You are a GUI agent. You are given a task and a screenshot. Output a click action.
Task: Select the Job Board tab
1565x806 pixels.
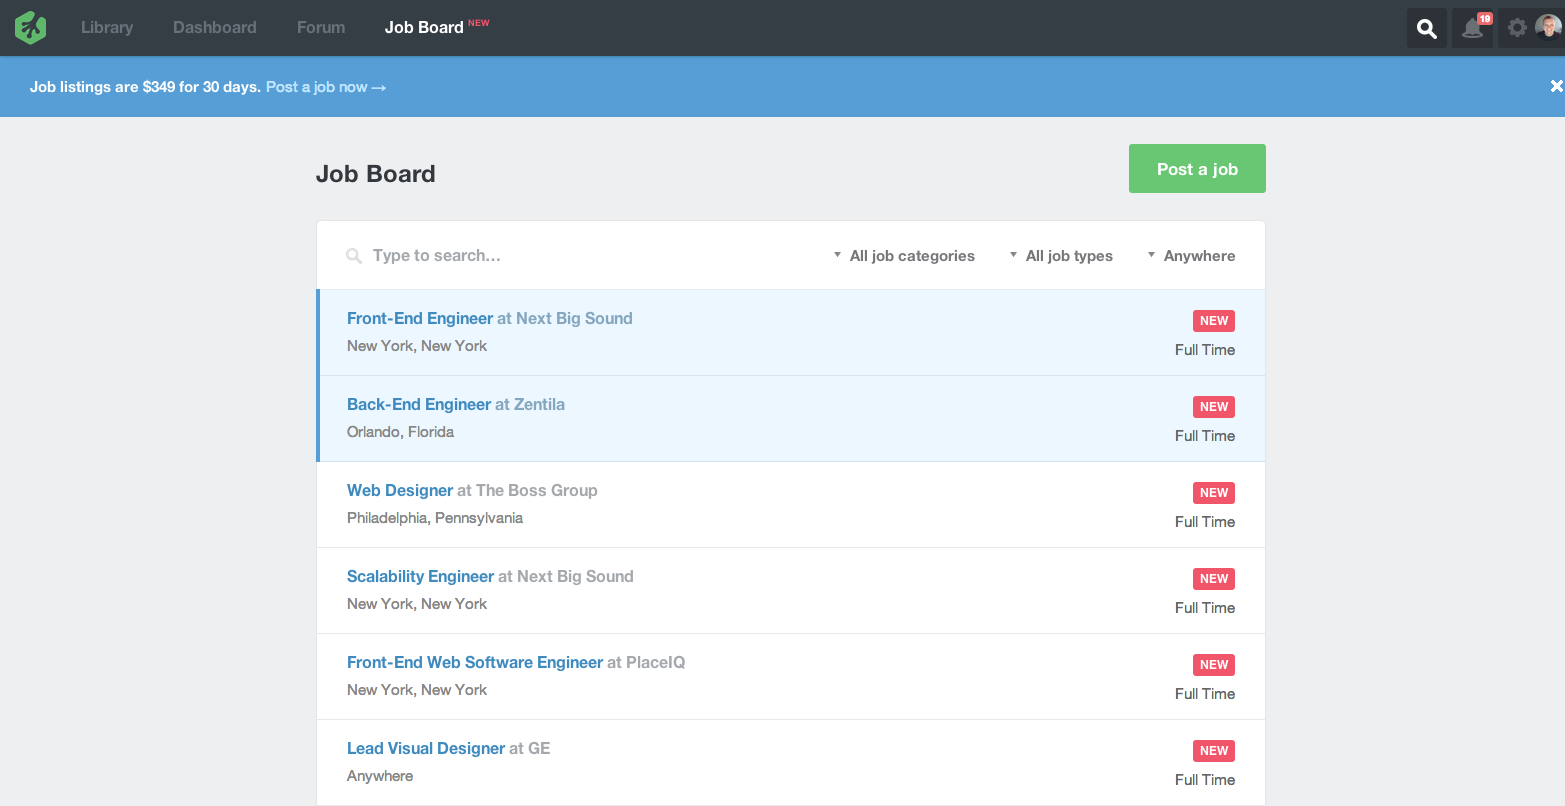pos(424,27)
